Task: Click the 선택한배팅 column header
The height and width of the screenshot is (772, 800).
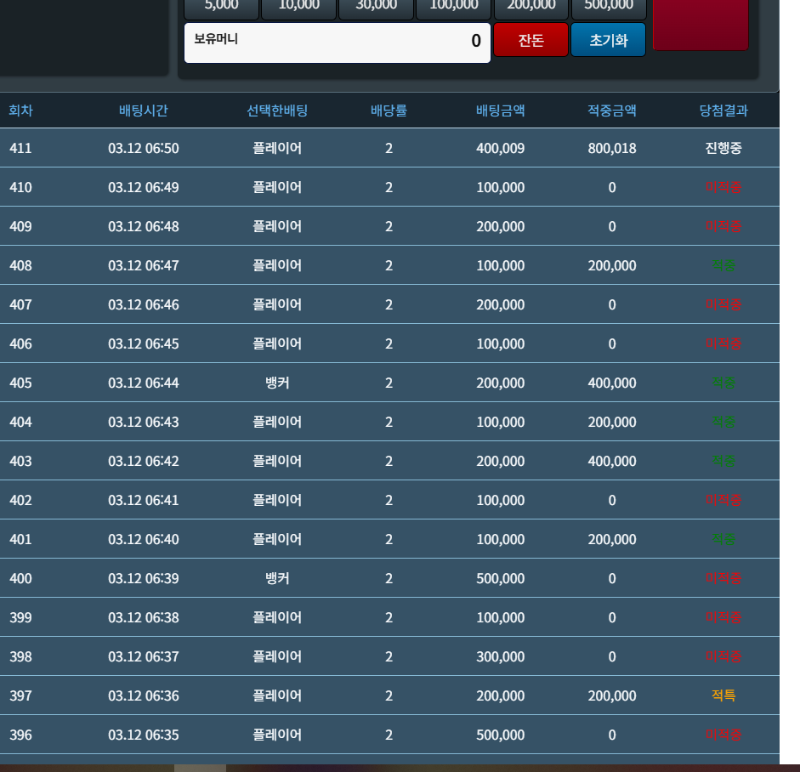Action: point(277,111)
